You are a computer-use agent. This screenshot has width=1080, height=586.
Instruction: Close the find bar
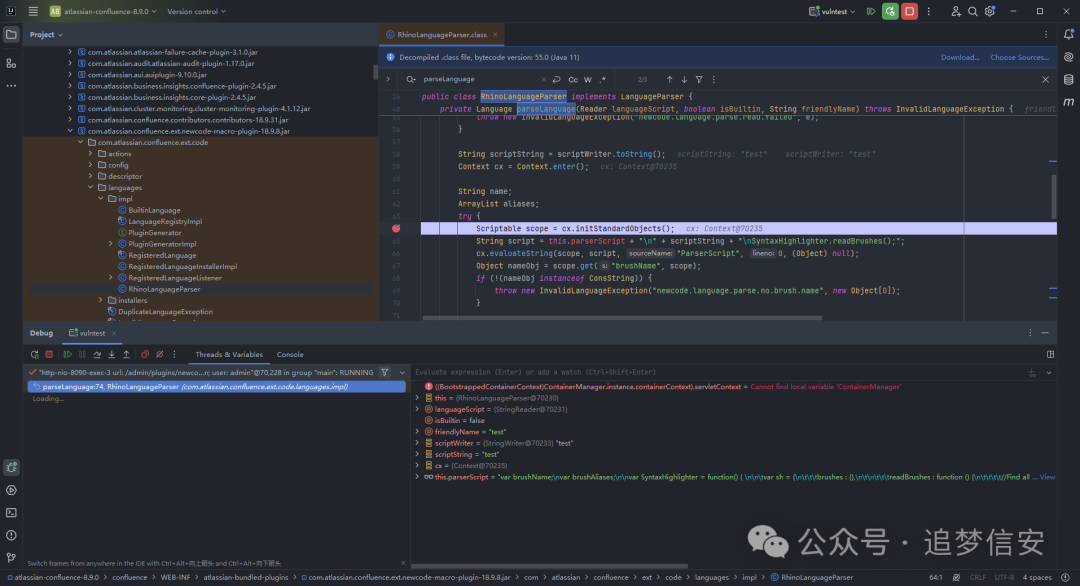click(1046, 80)
